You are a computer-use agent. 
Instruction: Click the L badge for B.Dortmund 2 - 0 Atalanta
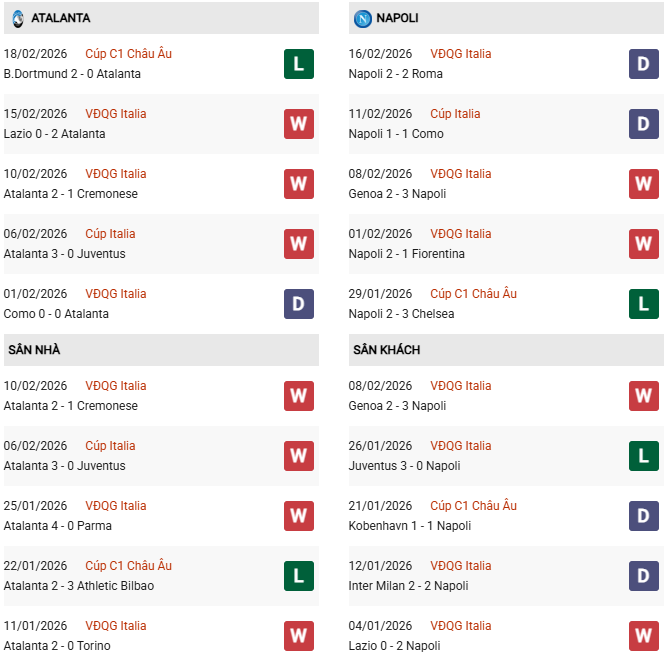click(298, 64)
